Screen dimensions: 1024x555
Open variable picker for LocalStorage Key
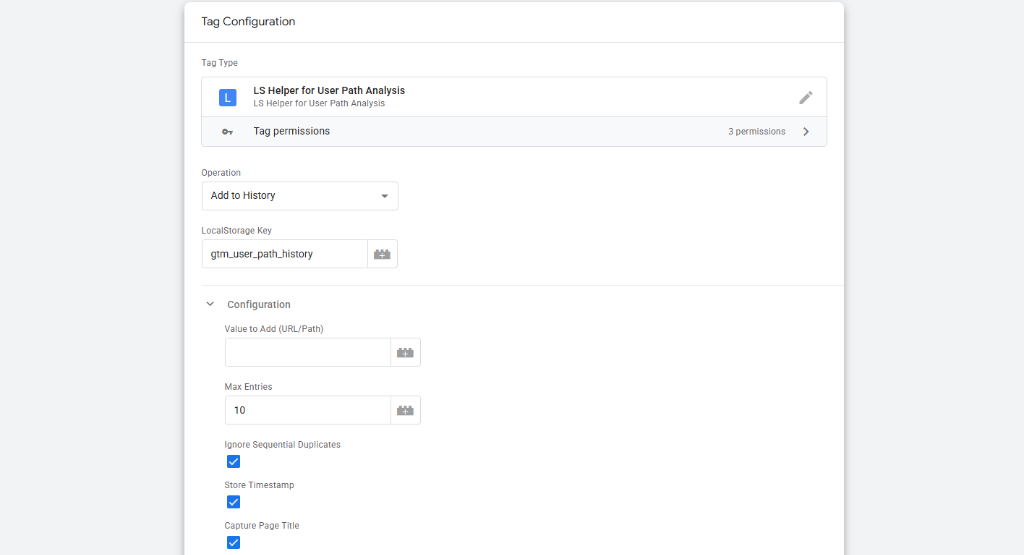click(x=382, y=254)
